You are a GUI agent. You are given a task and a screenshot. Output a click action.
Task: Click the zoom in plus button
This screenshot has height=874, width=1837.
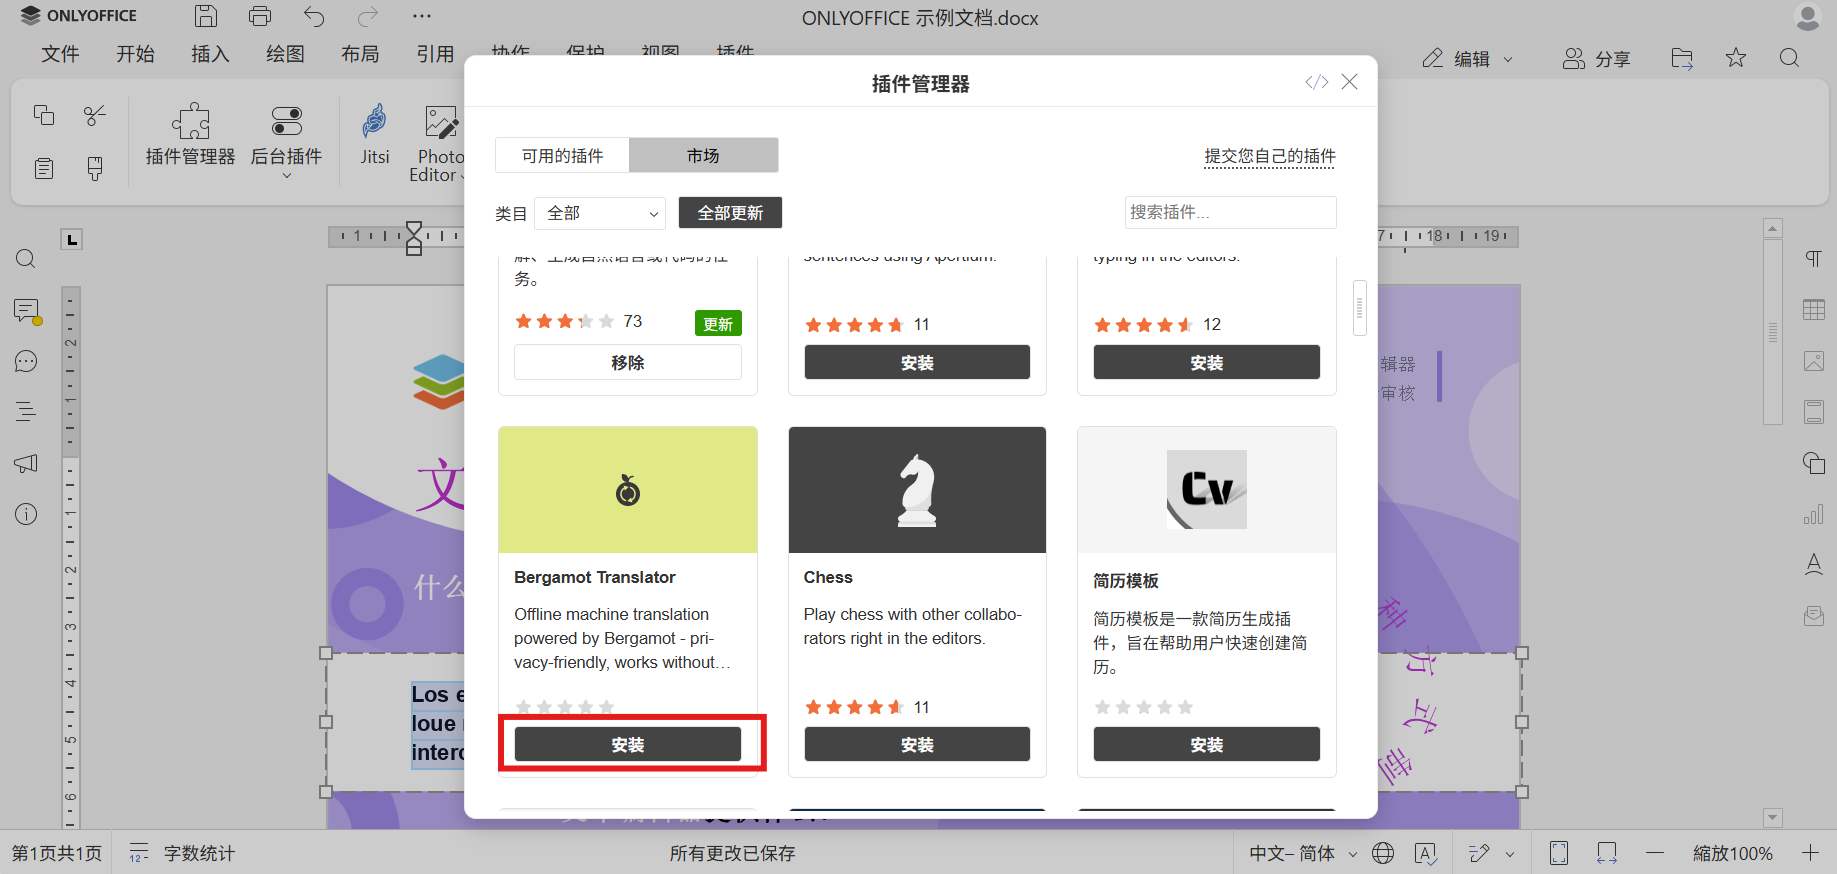tap(1810, 853)
